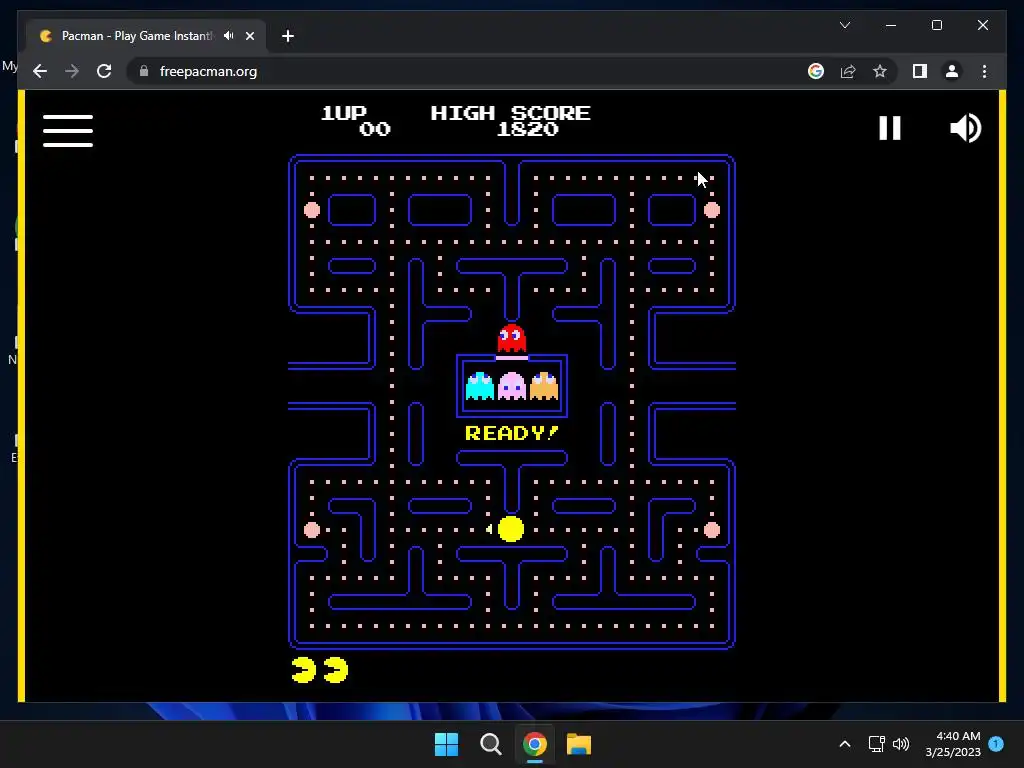
Task: Open Chrome's three-dot menu
Action: [984, 71]
